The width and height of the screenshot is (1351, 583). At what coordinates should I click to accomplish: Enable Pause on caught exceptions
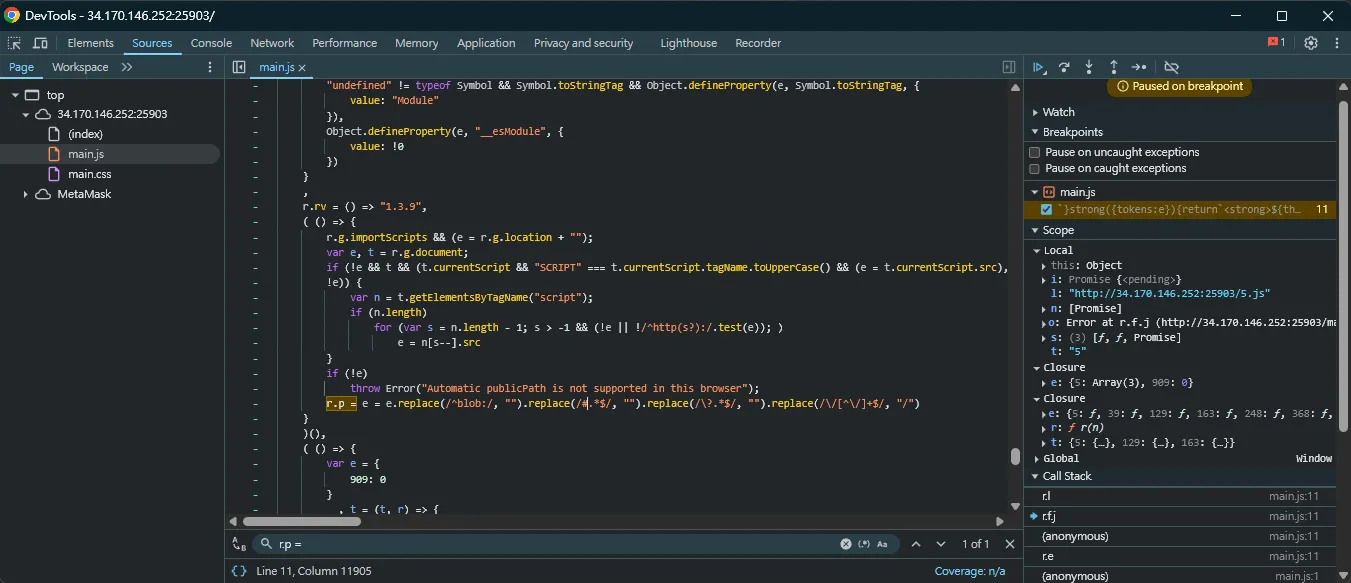click(x=1034, y=168)
